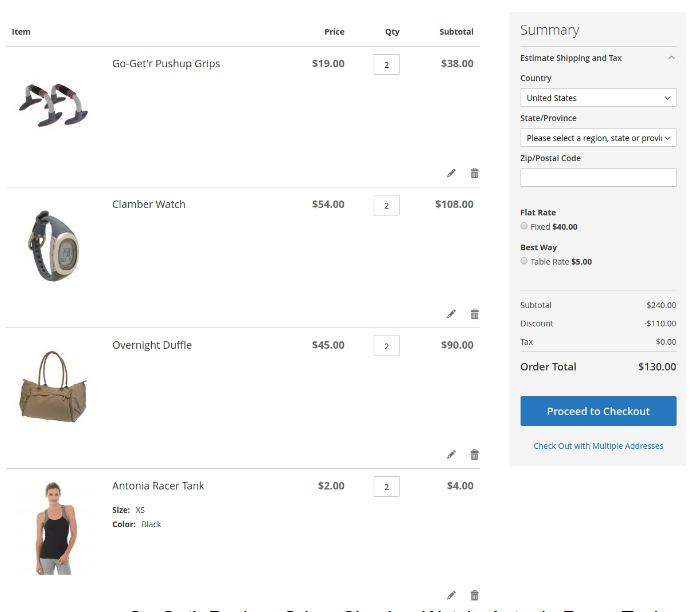Trash the Overnight Duffle item
Image resolution: width=689 pixels, height=612 pixels.
pos(474,455)
